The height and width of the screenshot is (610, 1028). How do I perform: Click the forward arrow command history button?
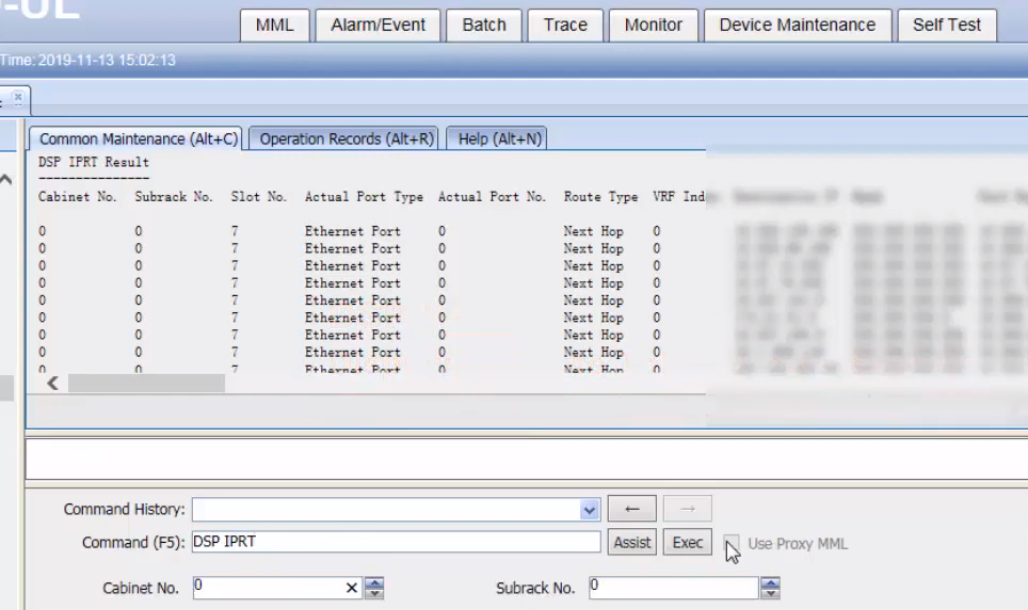pos(687,508)
